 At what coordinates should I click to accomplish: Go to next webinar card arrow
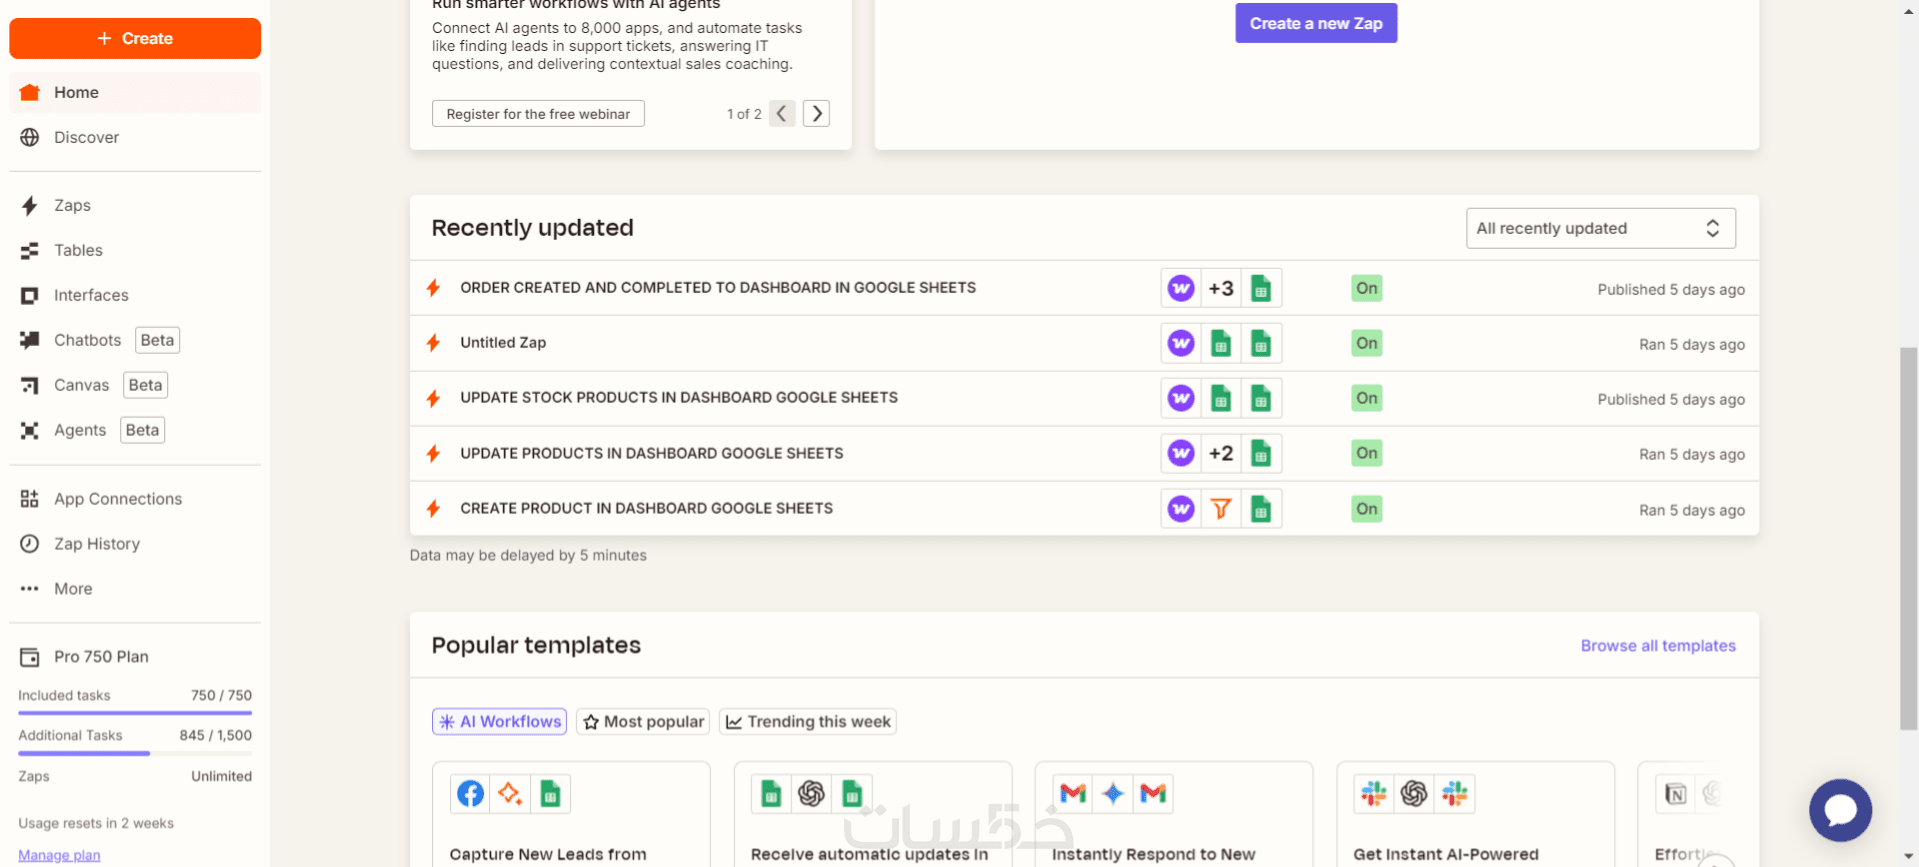[816, 114]
